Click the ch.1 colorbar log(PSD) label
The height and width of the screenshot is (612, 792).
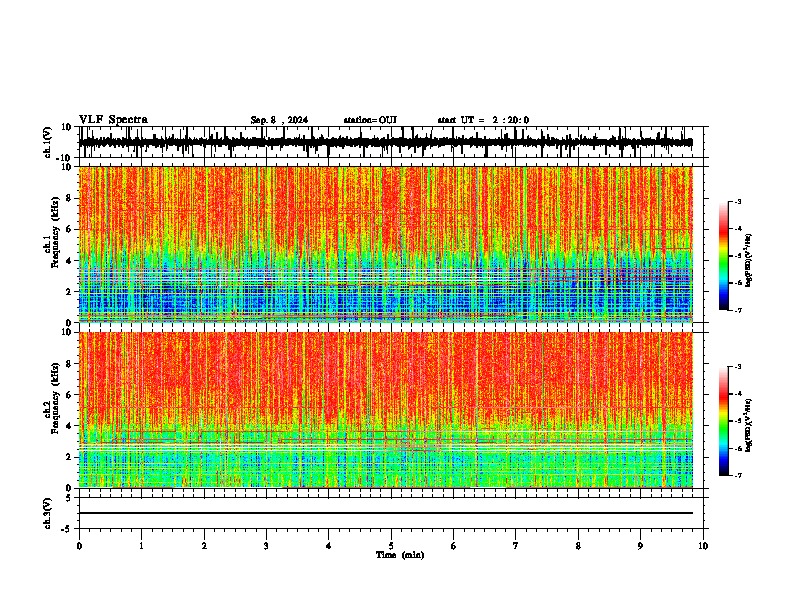point(748,260)
